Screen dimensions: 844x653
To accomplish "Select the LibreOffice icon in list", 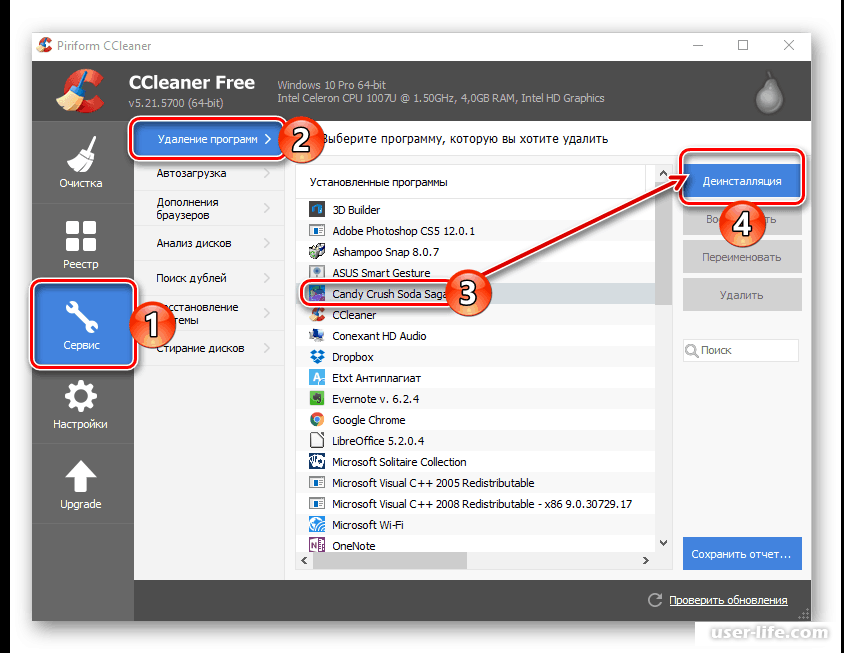I will pos(317,440).
